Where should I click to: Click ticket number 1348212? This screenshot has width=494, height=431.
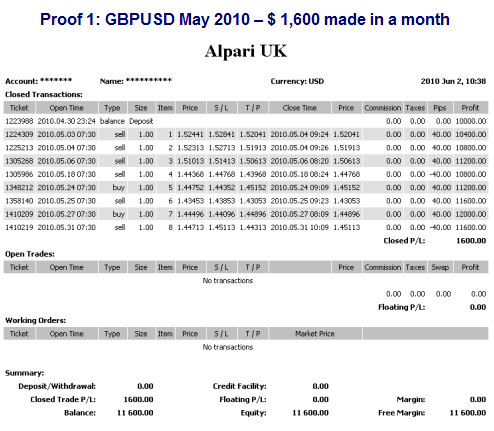click(x=19, y=188)
